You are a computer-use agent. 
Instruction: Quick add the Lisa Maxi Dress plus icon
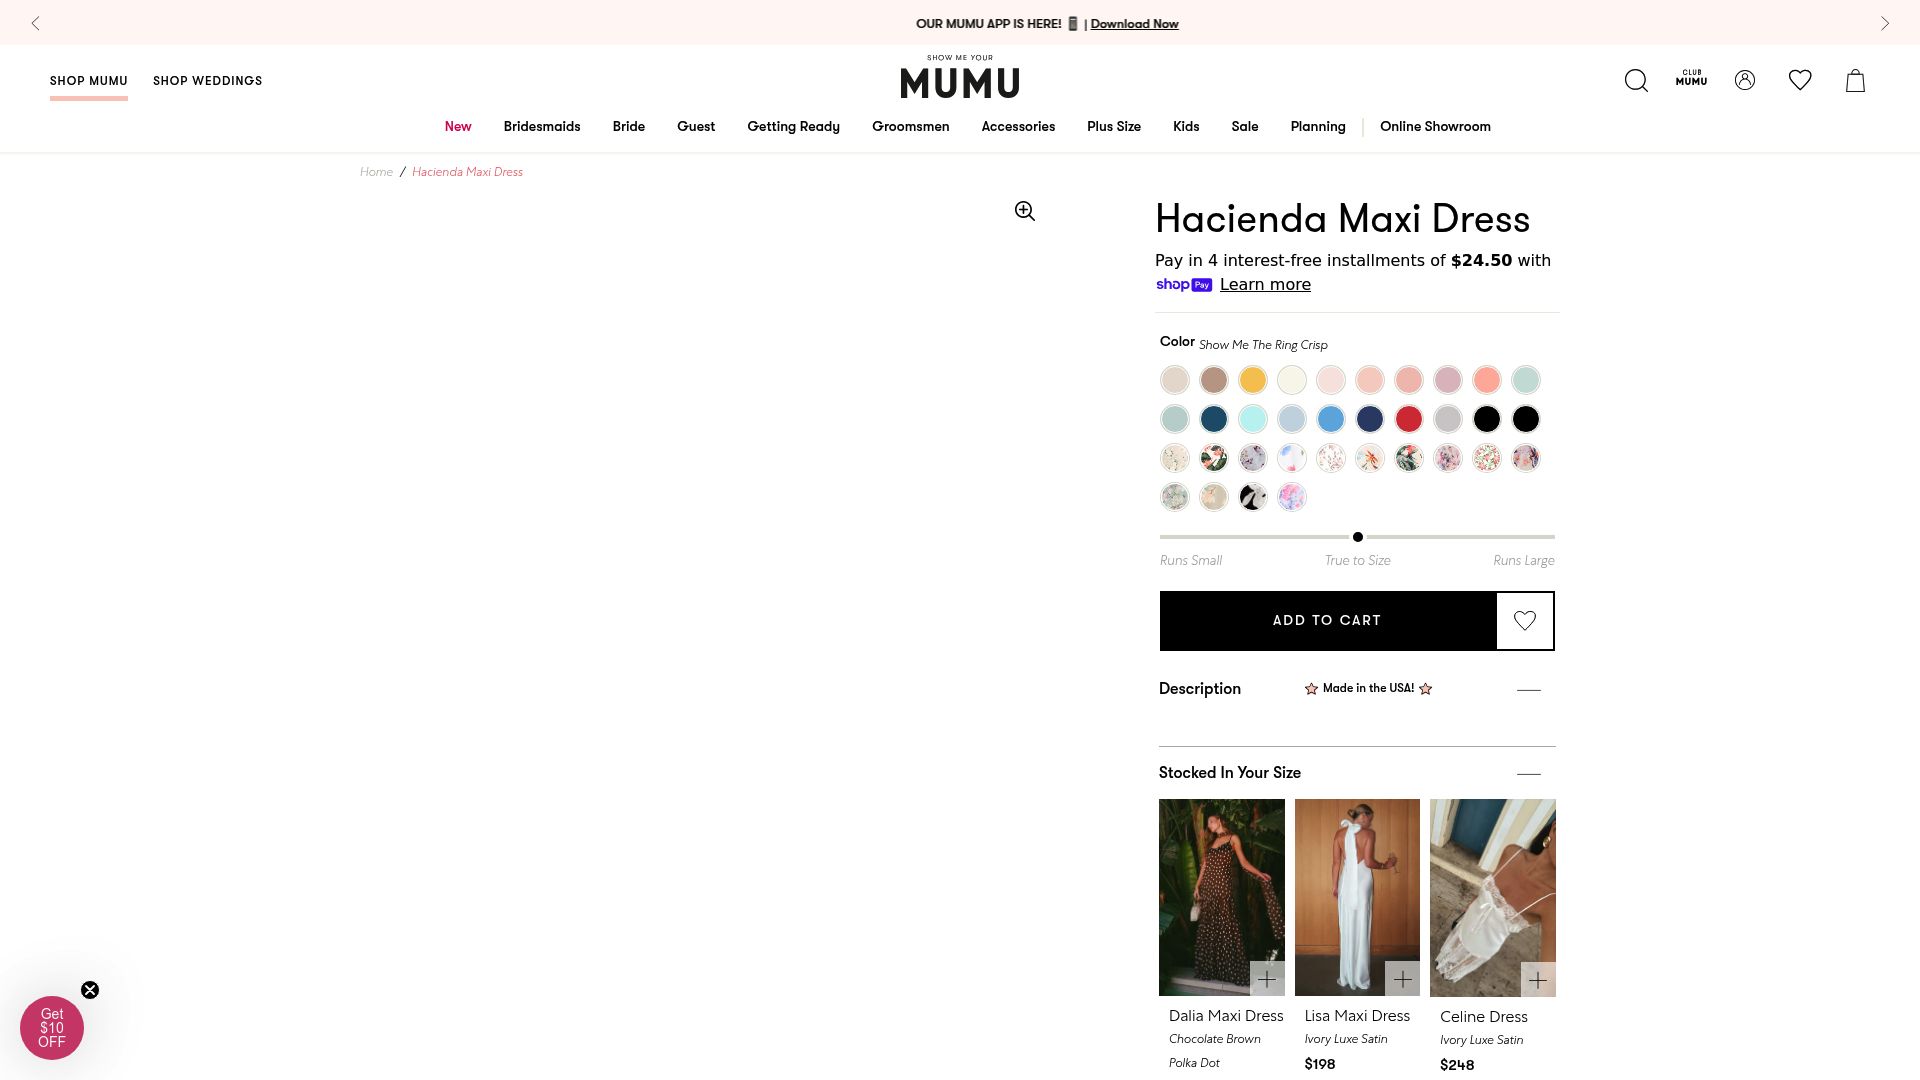click(x=1402, y=979)
